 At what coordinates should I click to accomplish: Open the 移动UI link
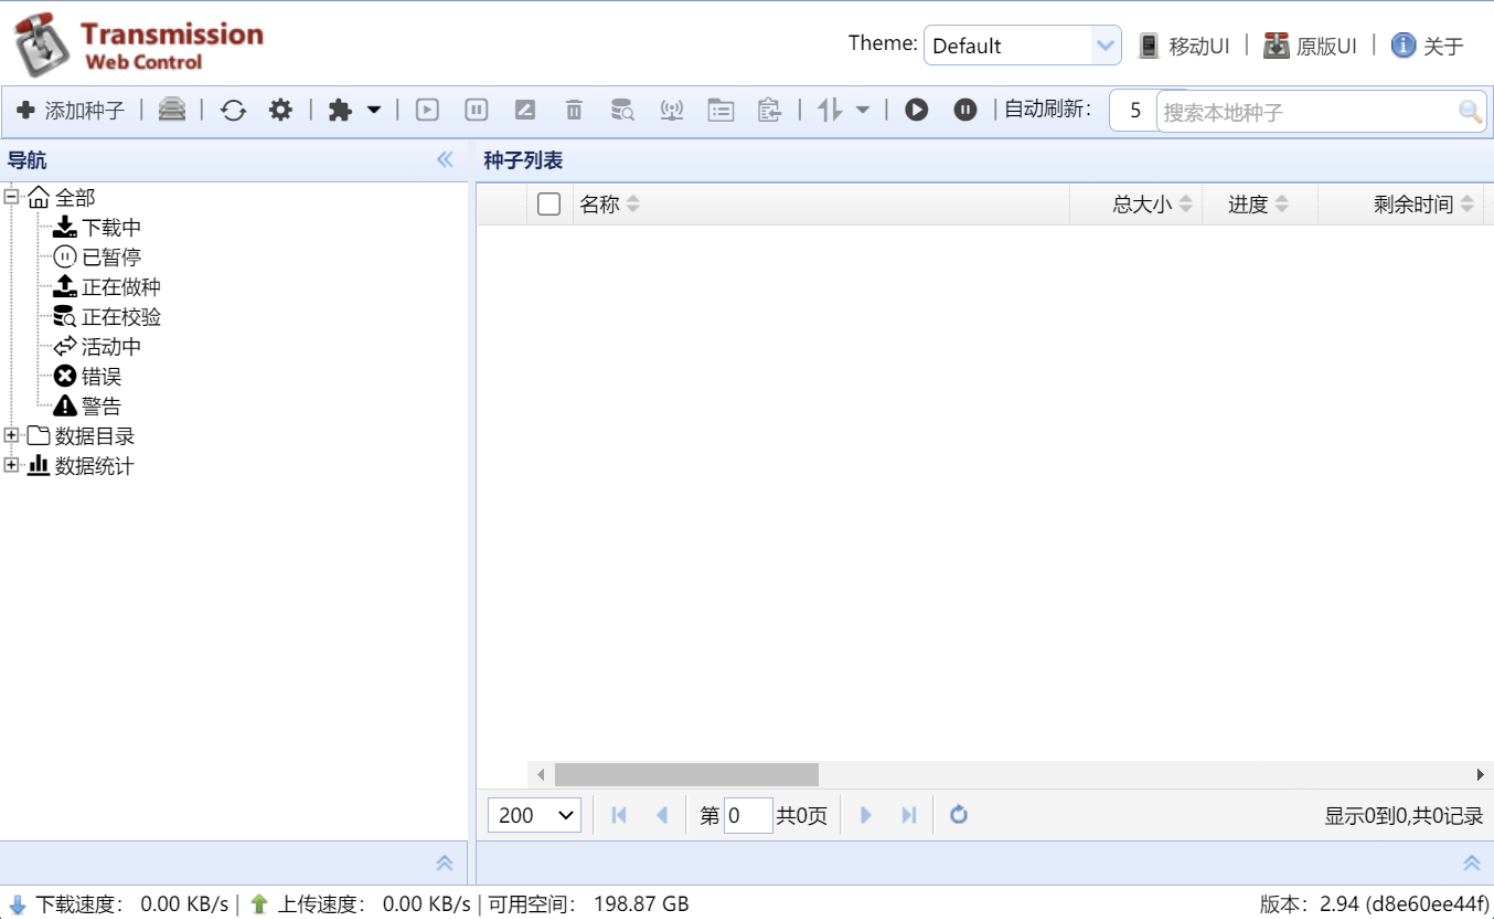tap(1185, 46)
